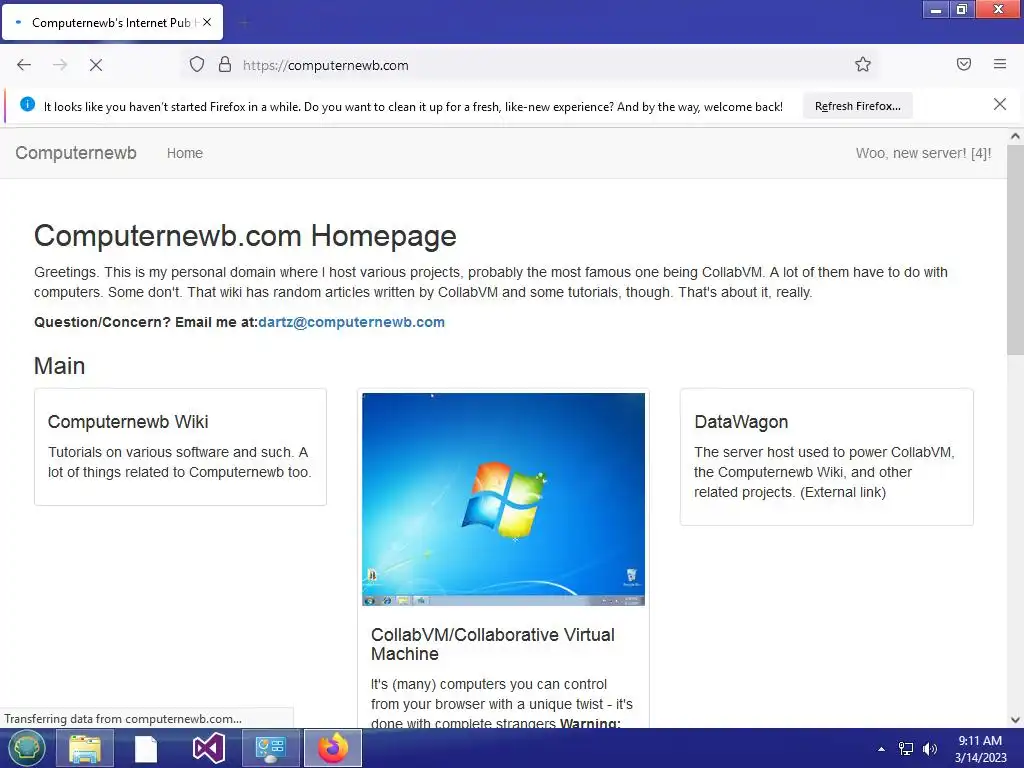Open Windows Explorer from taskbar
This screenshot has height=768, width=1024.
pyautogui.click(x=85, y=748)
